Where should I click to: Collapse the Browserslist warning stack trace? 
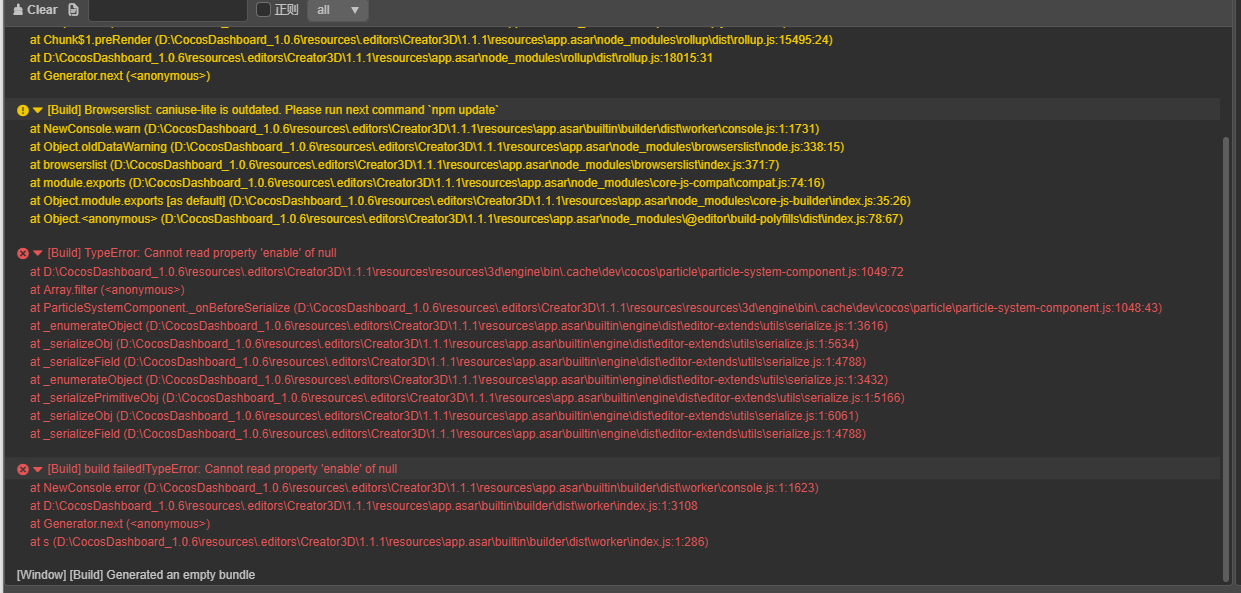point(38,110)
